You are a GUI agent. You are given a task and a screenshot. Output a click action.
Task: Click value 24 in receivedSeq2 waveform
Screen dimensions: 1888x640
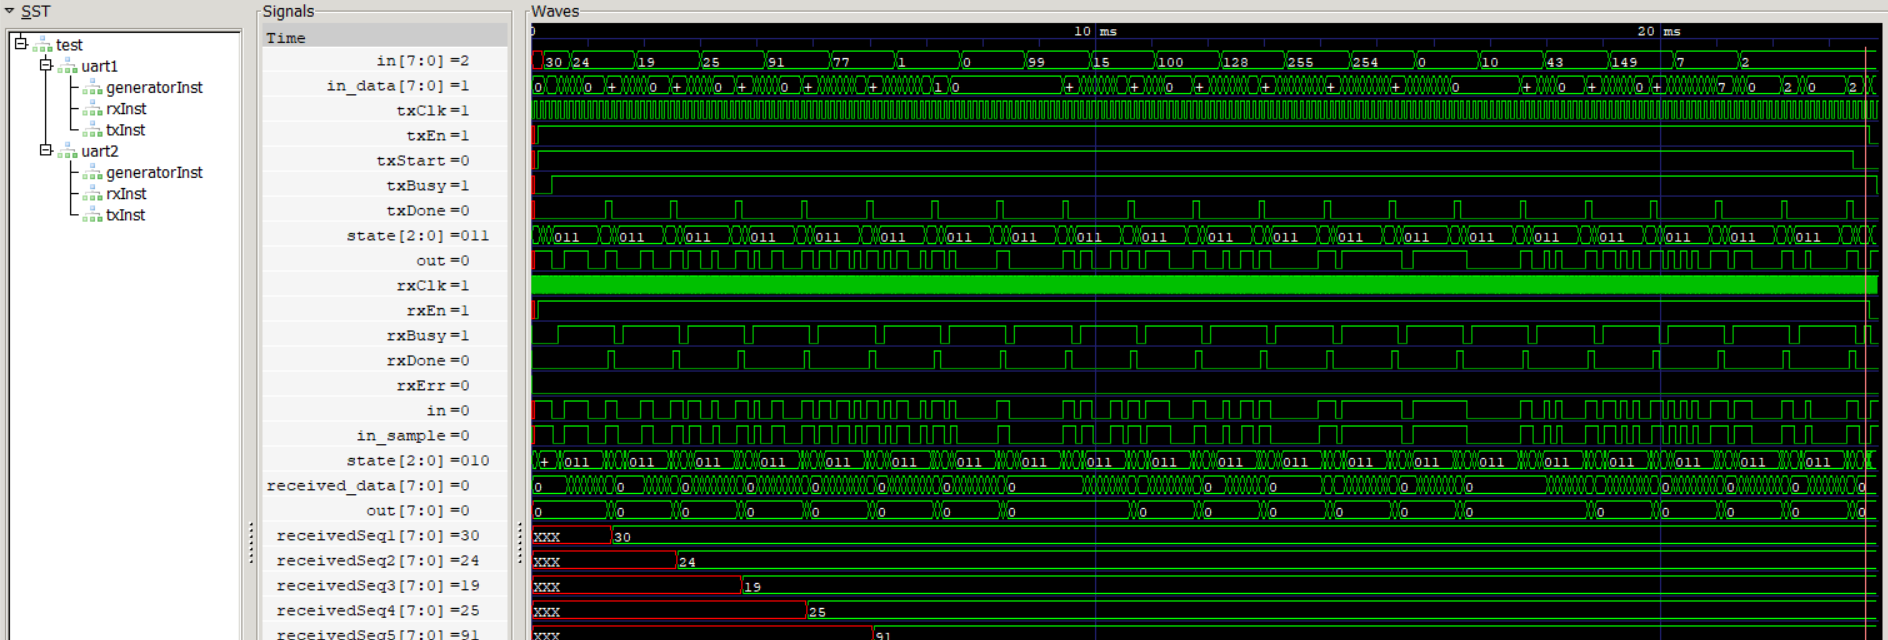[x=687, y=562]
